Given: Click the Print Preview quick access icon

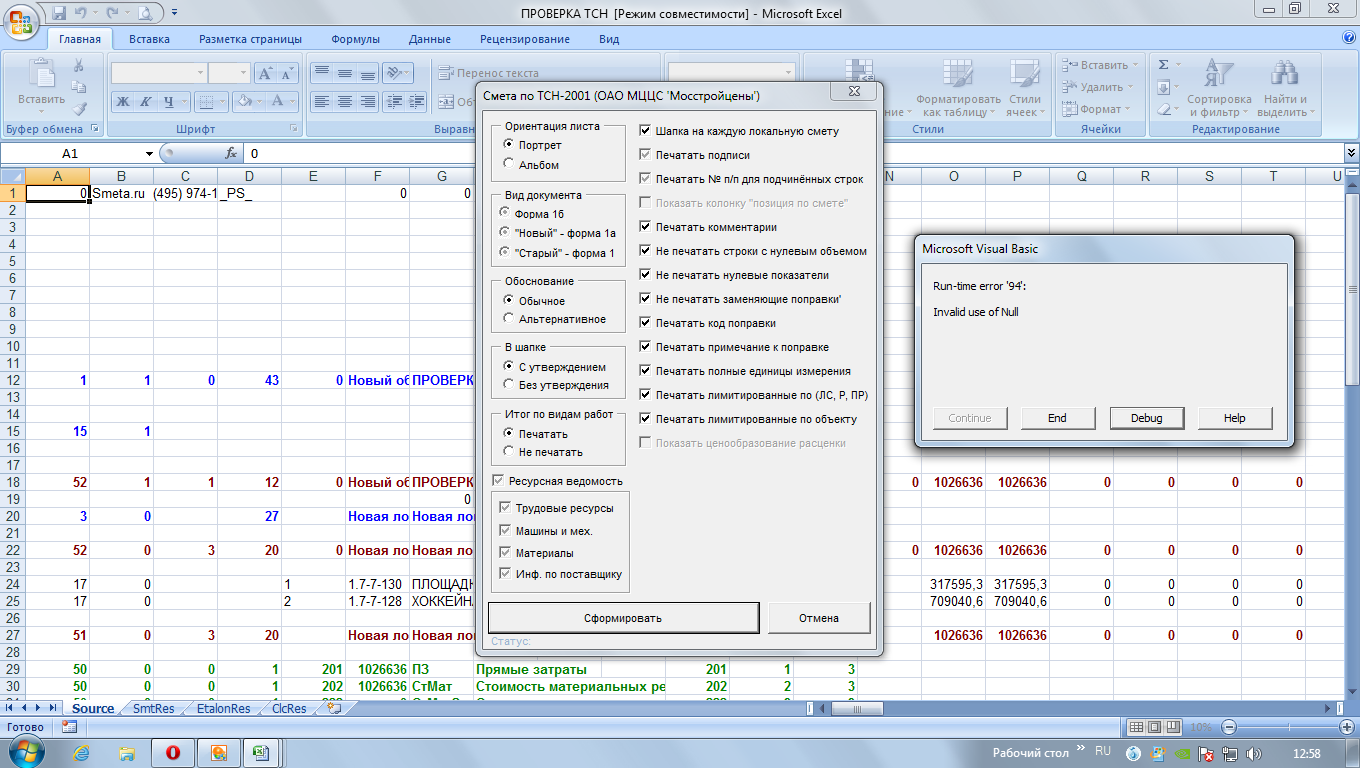Looking at the screenshot, I should tap(145, 13).
